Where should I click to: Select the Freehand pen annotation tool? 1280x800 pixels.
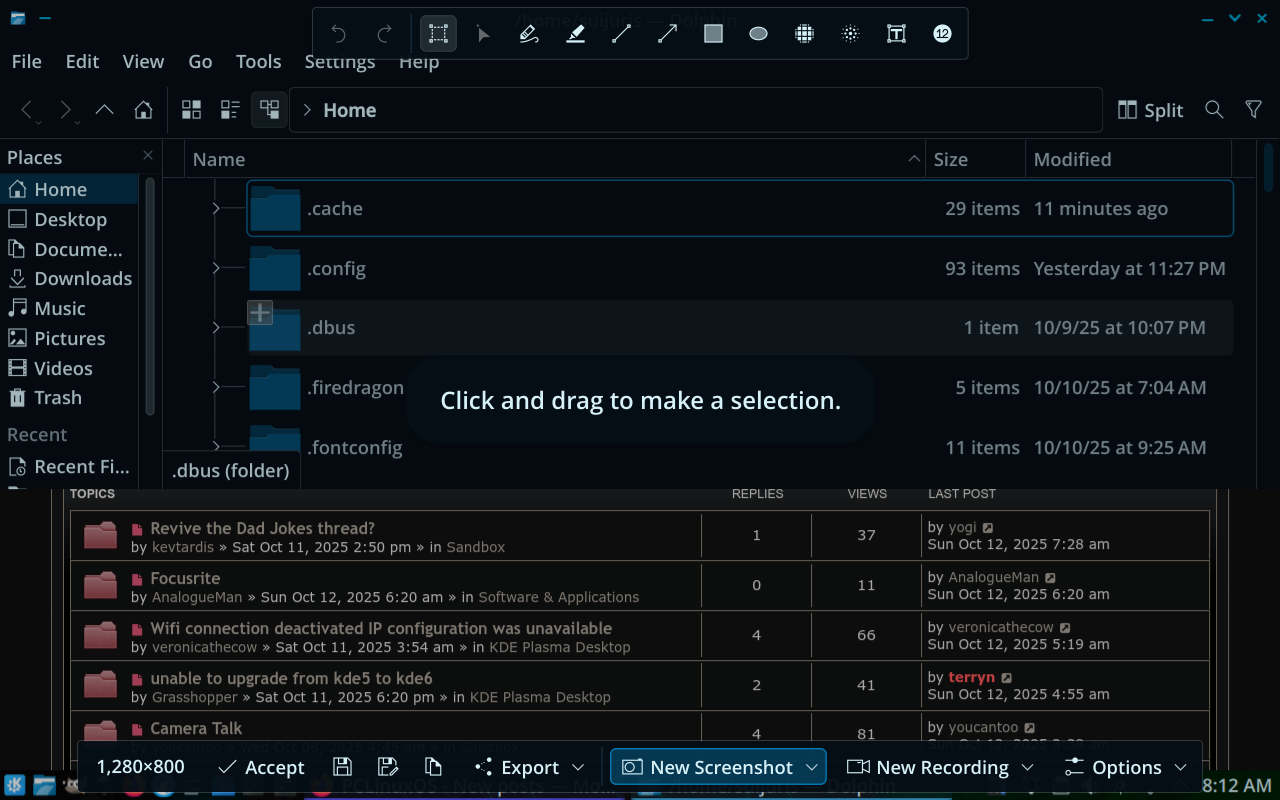pyautogui.click(x=529, y=34)
